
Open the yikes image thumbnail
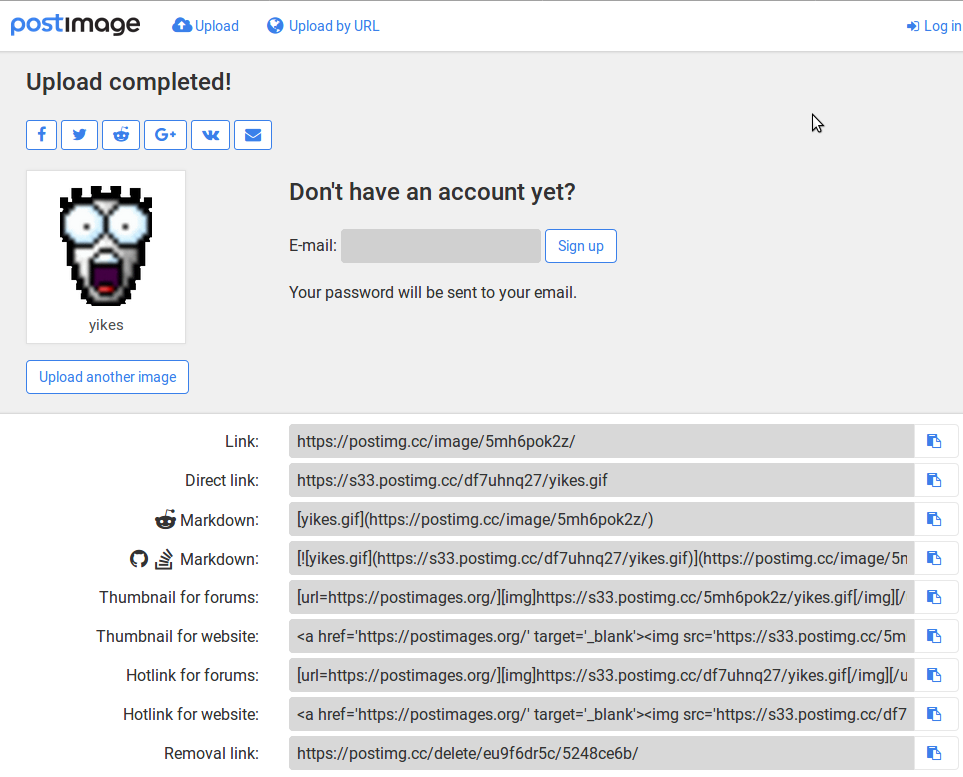point(106,246)
